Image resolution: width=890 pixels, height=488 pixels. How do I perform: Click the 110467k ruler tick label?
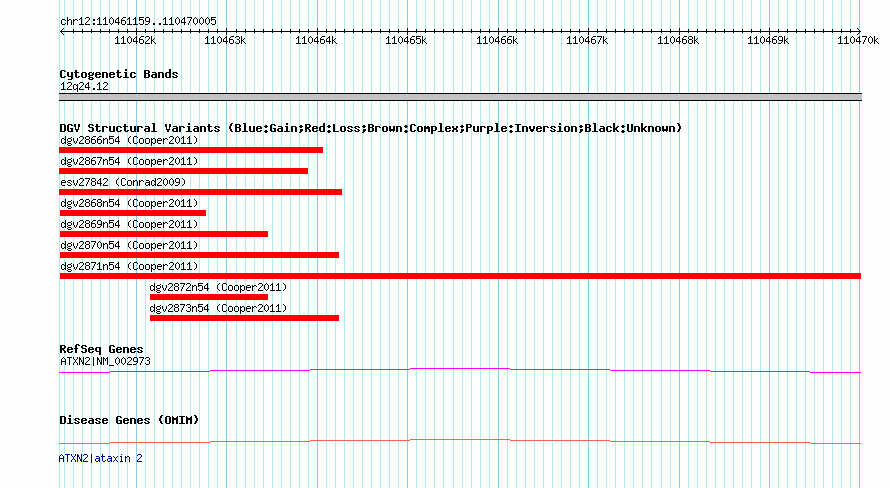pyautogui.click(x=587, y=40)
